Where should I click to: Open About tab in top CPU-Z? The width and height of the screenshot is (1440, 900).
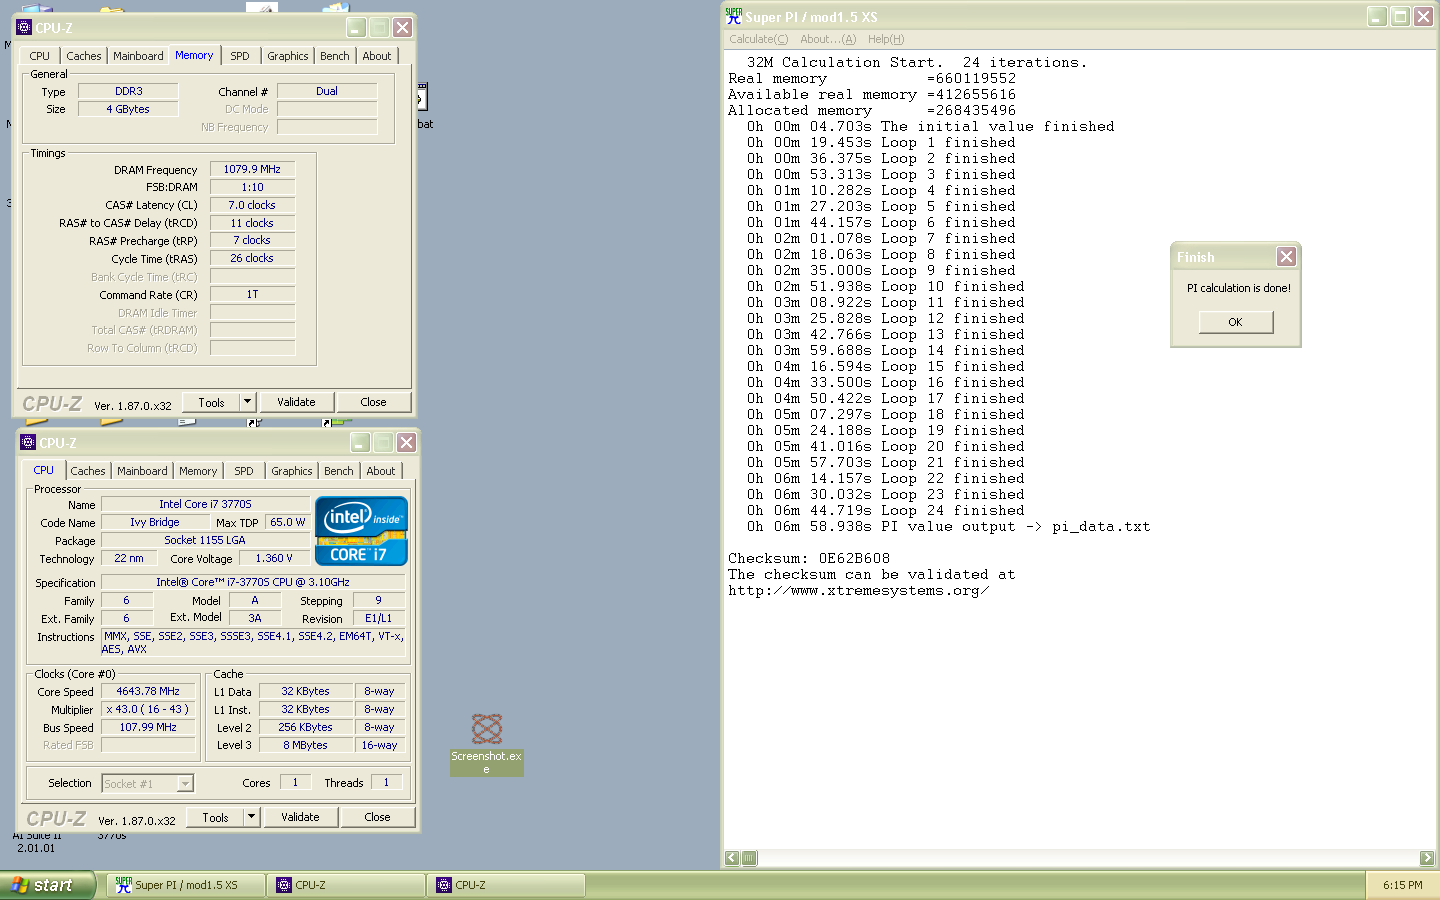pyautogui.click(x=377, y=56)
